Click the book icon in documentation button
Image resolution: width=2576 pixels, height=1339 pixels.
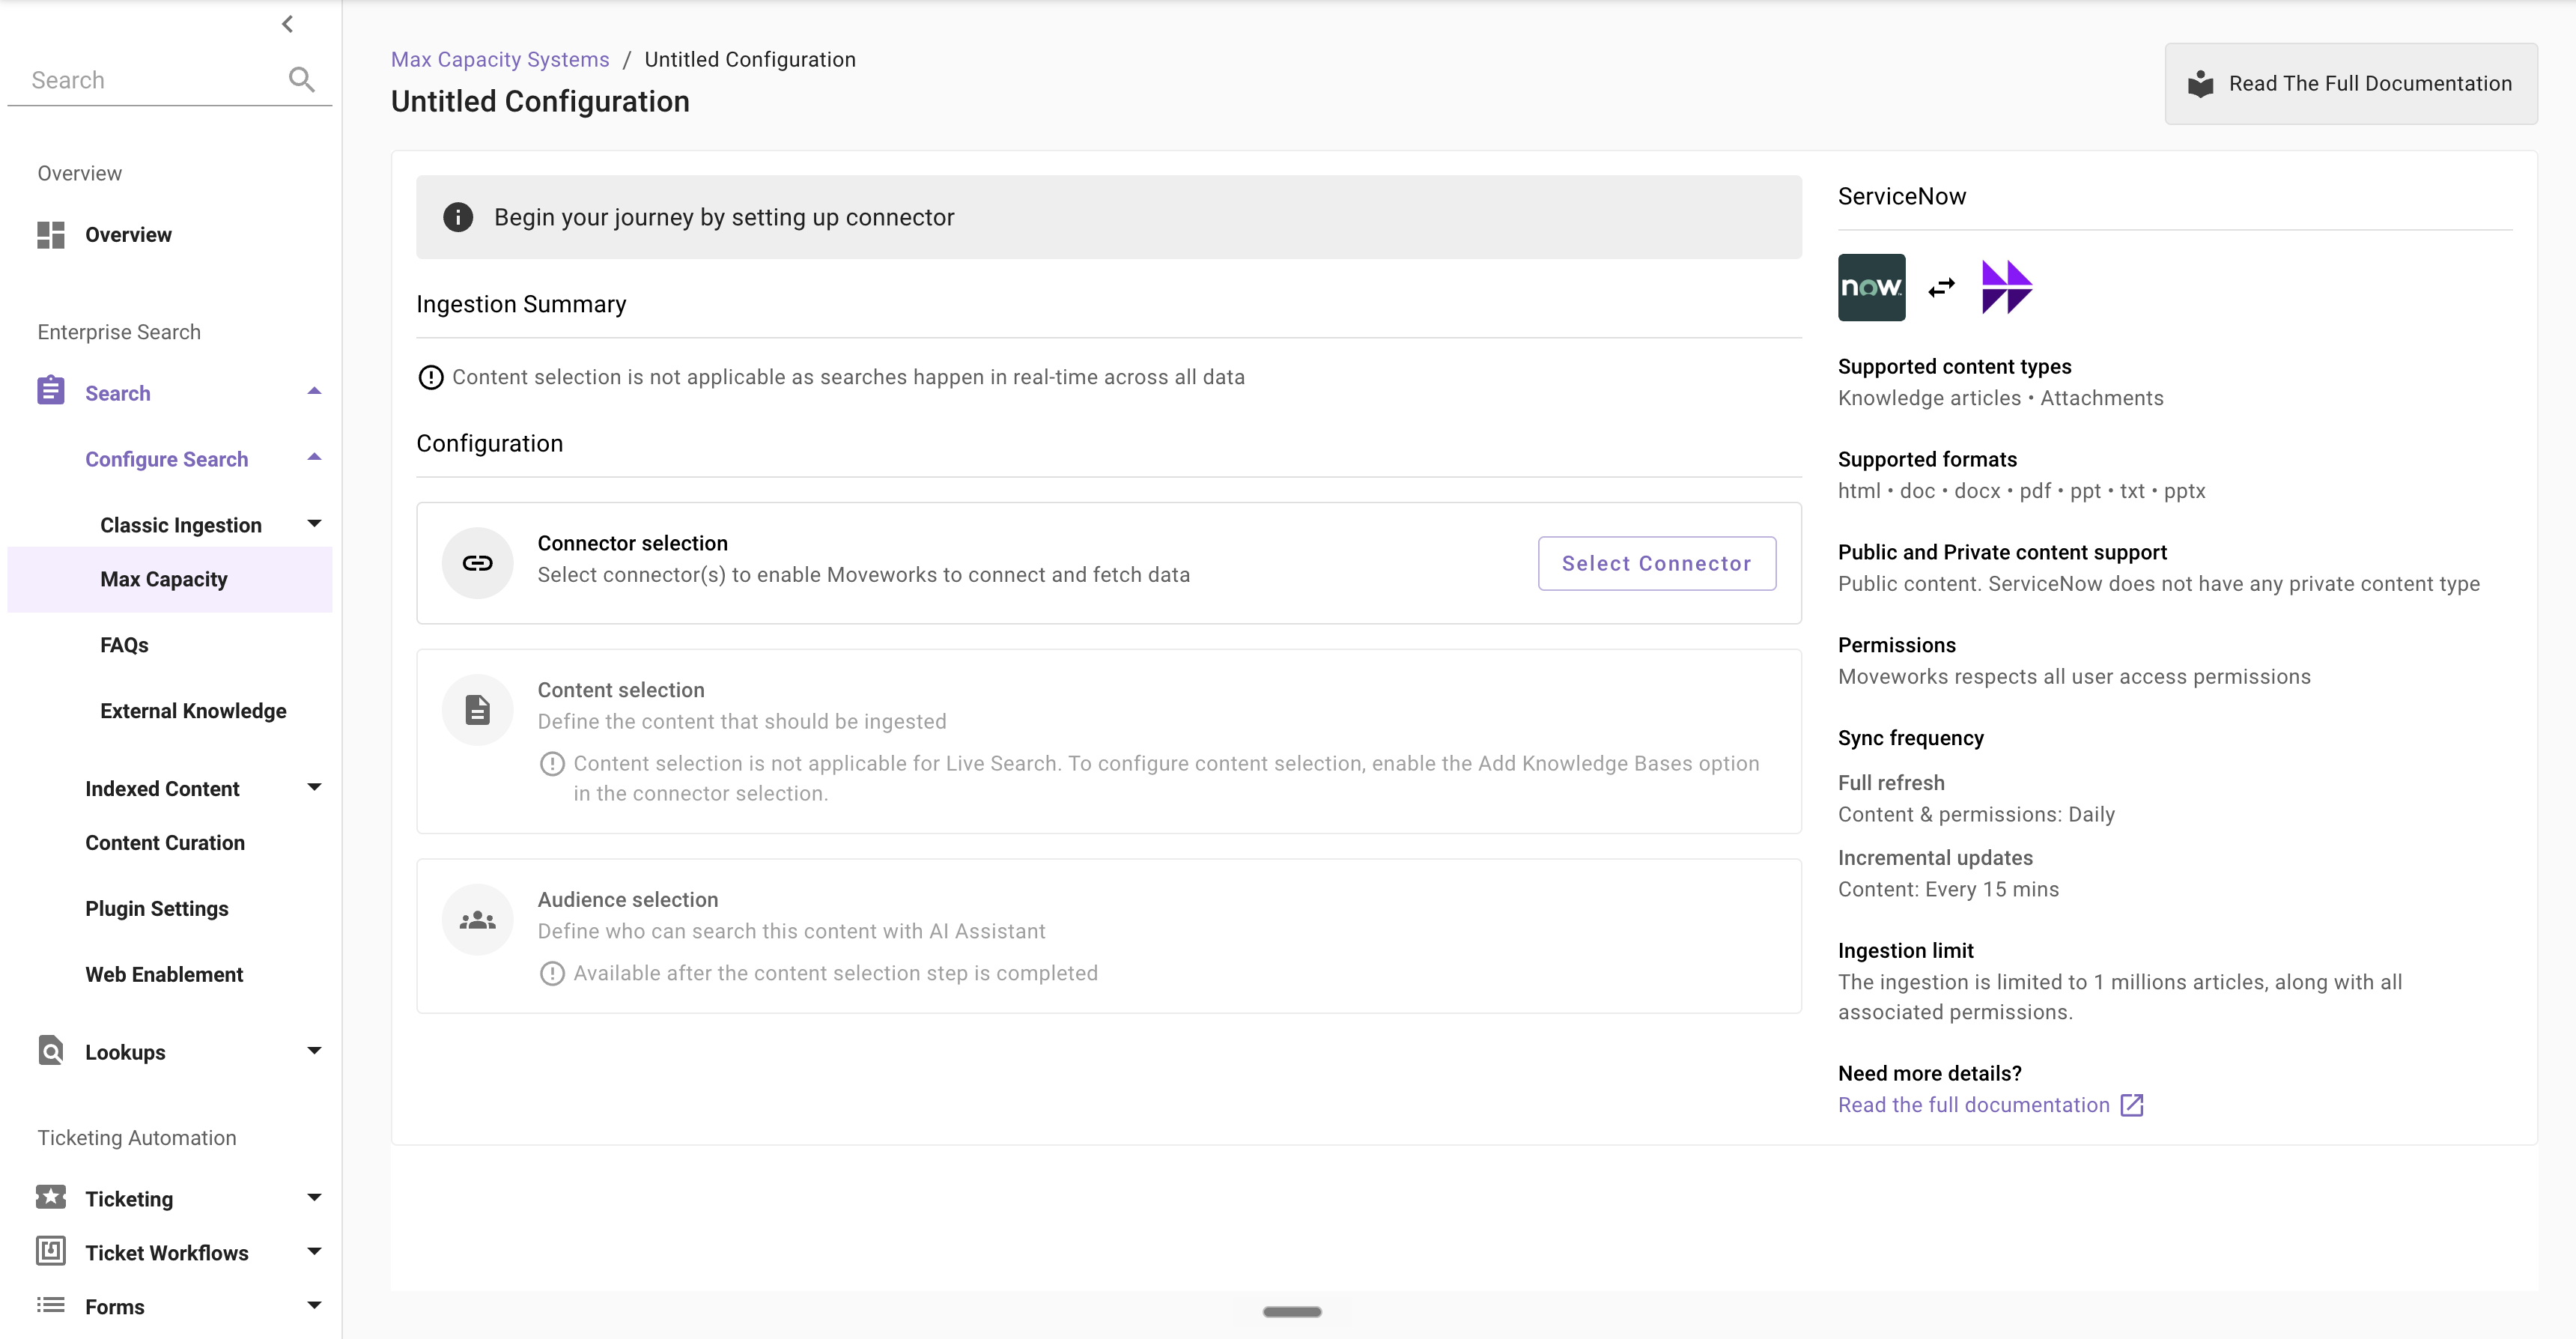(x=2200, y=84)
